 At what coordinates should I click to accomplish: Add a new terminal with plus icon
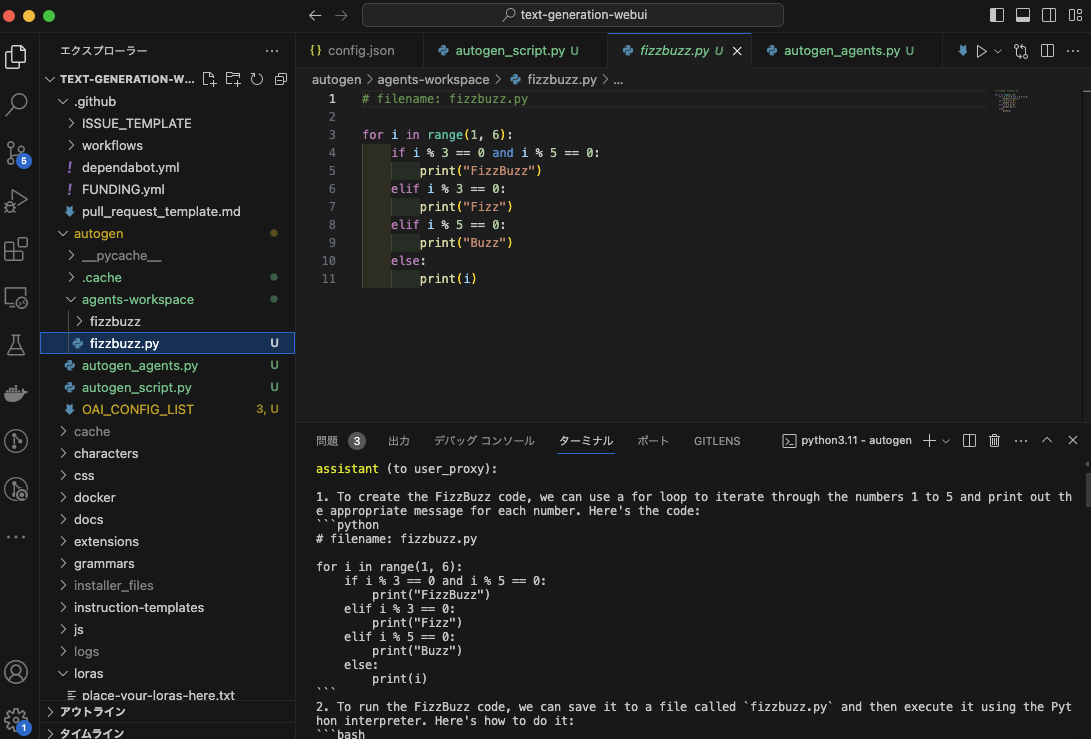click(x=929, y=440)
